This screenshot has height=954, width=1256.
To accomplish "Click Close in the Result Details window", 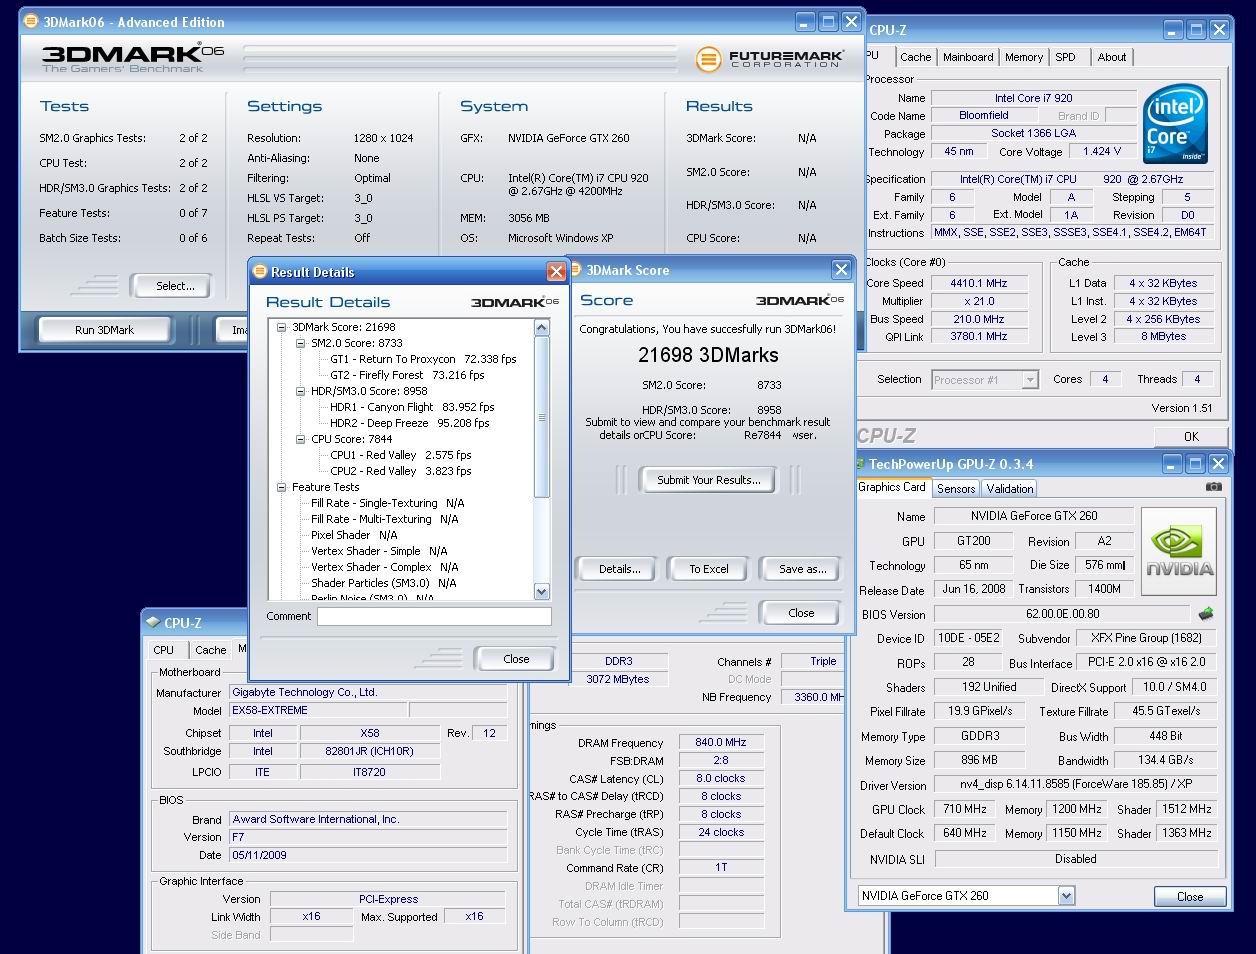I will [x=516, y=659].
